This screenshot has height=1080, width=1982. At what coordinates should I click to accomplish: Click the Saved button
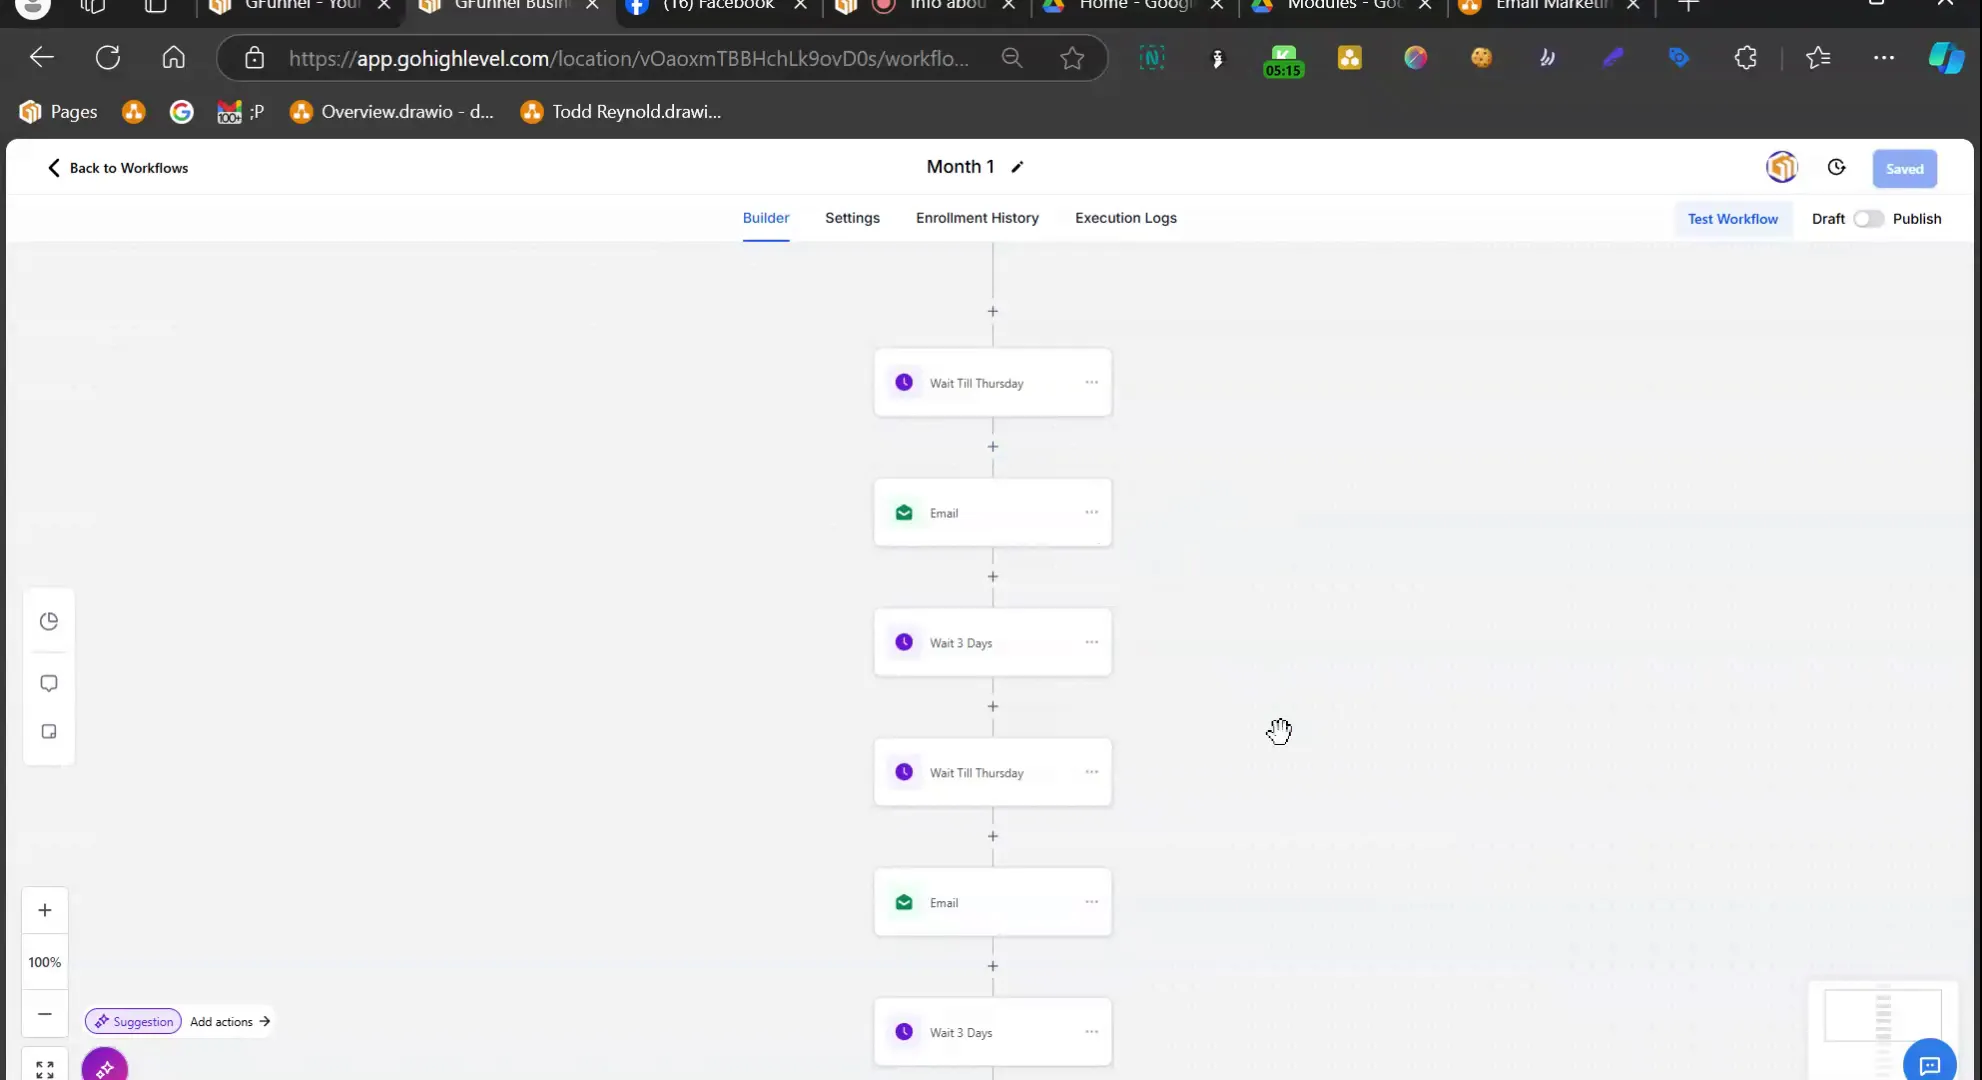[x=1904, y=169]
